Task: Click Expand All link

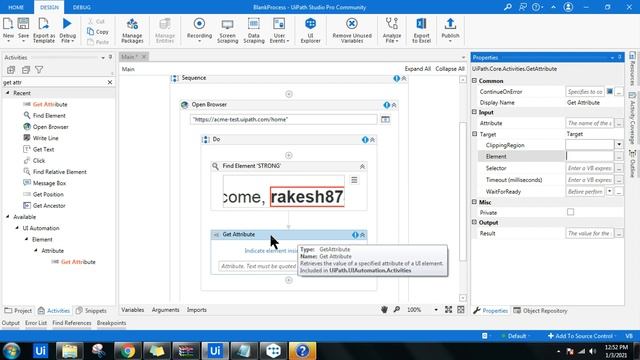Action: pyautogui.click(x=418, y=69)
